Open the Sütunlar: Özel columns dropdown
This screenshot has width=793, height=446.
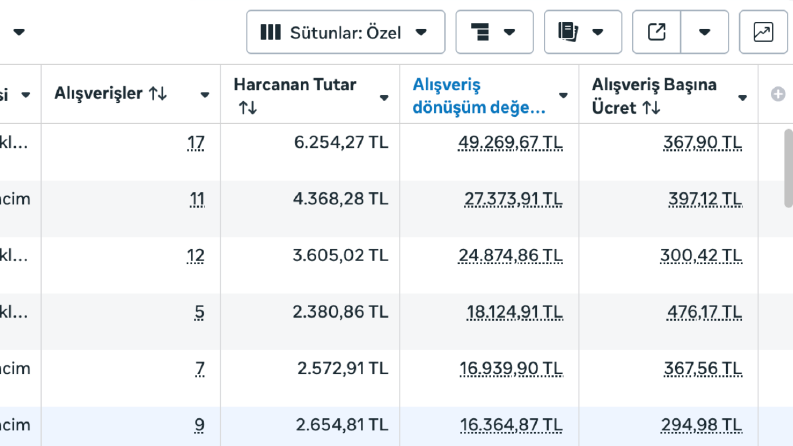pyautogui.click(x=345, y=32)
